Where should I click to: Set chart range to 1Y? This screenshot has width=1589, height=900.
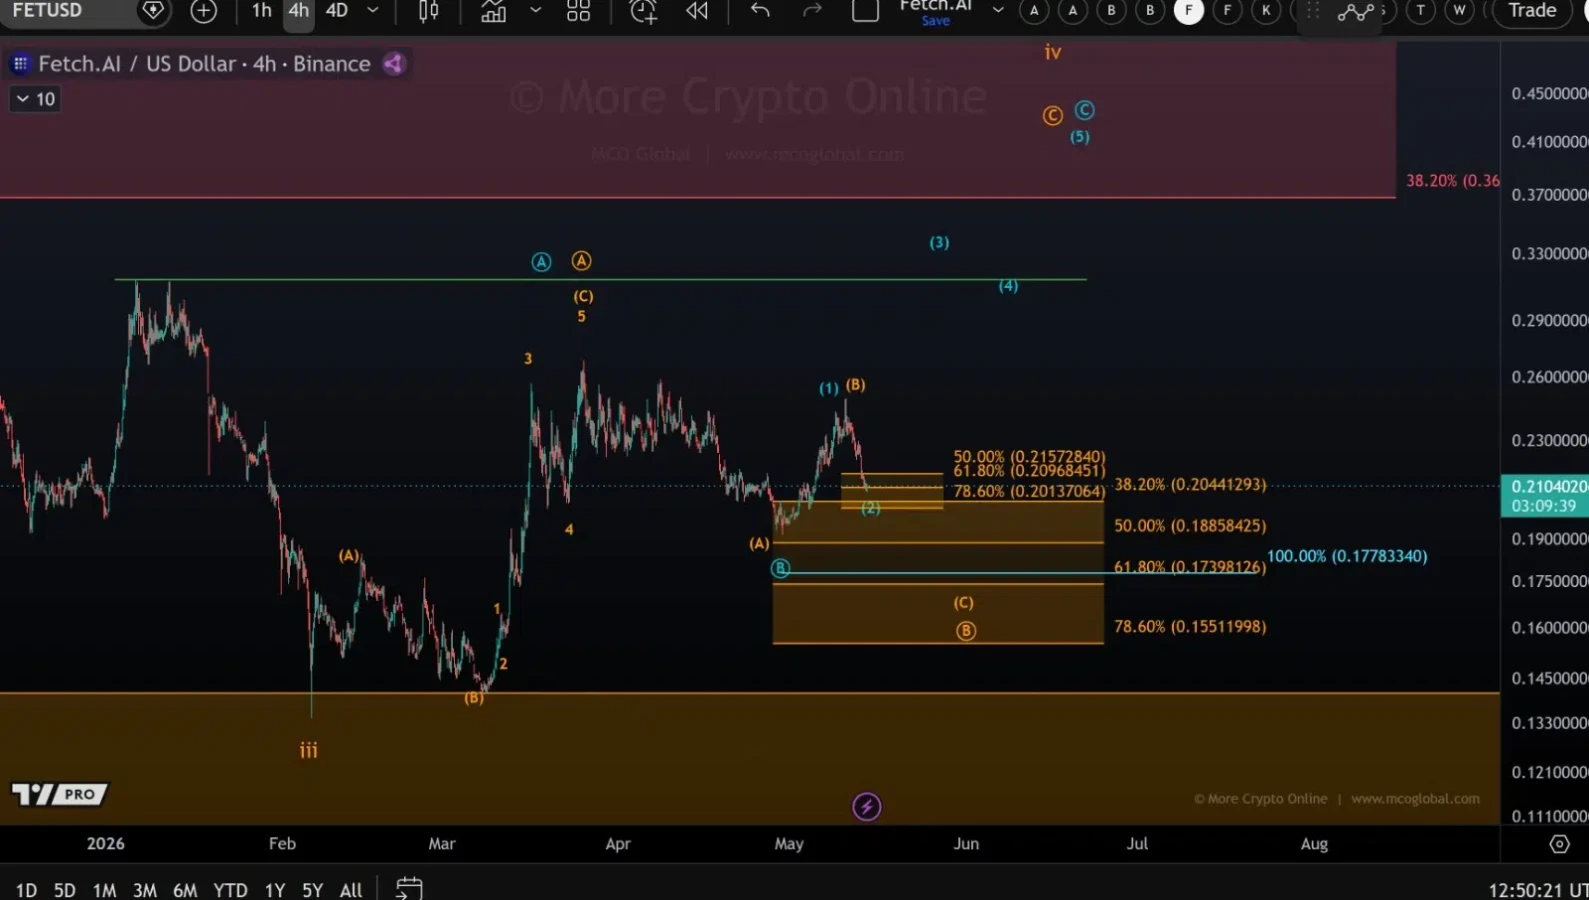[275, 889]
